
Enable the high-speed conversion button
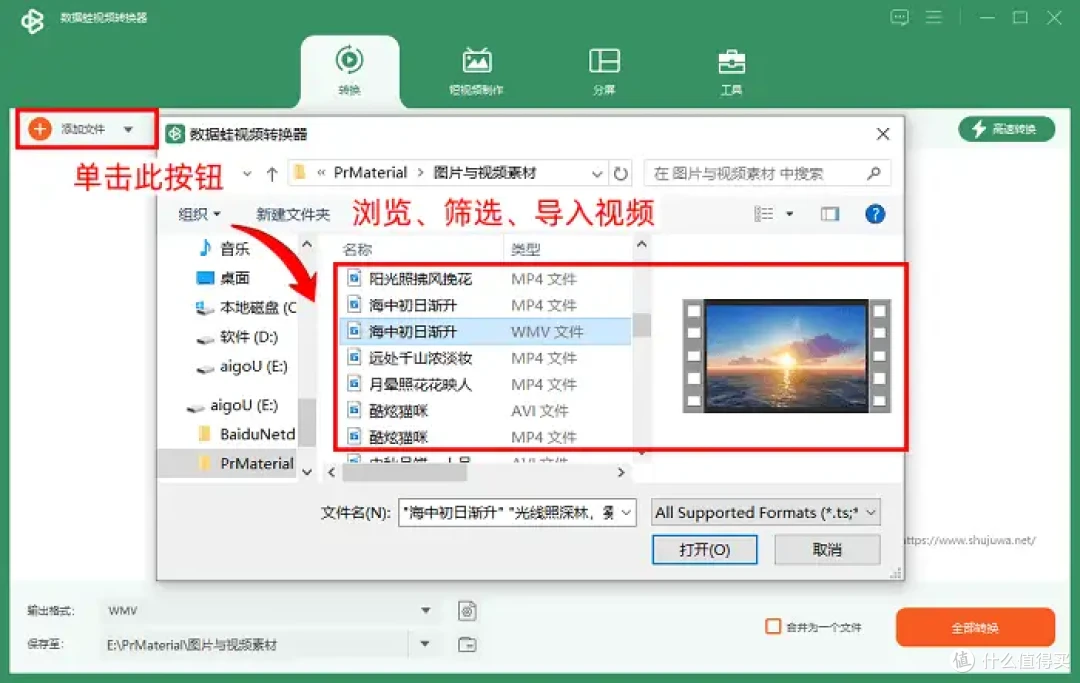click(1006, 129)
